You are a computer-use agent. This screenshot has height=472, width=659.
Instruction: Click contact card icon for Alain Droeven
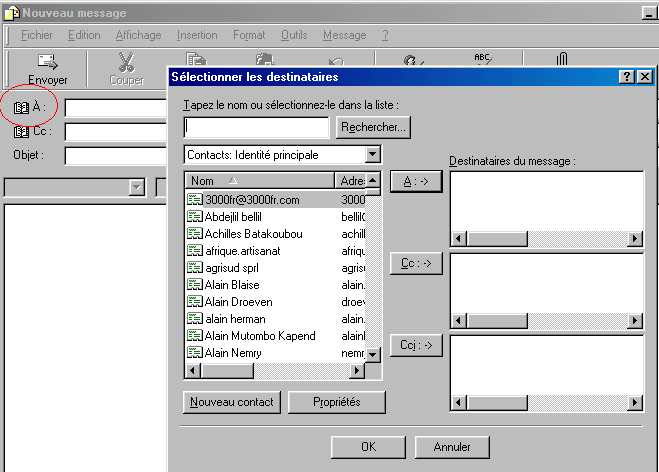click(195, 301)
